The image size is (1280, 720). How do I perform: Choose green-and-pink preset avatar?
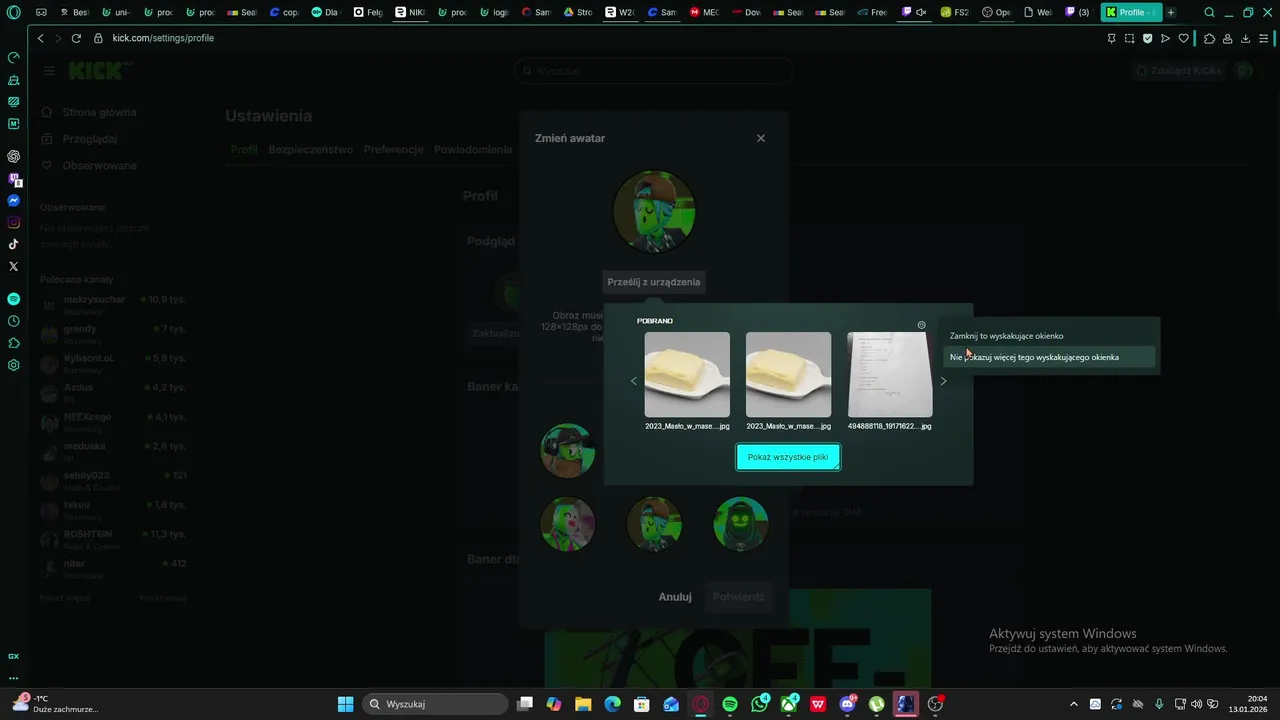pos(568,523)
